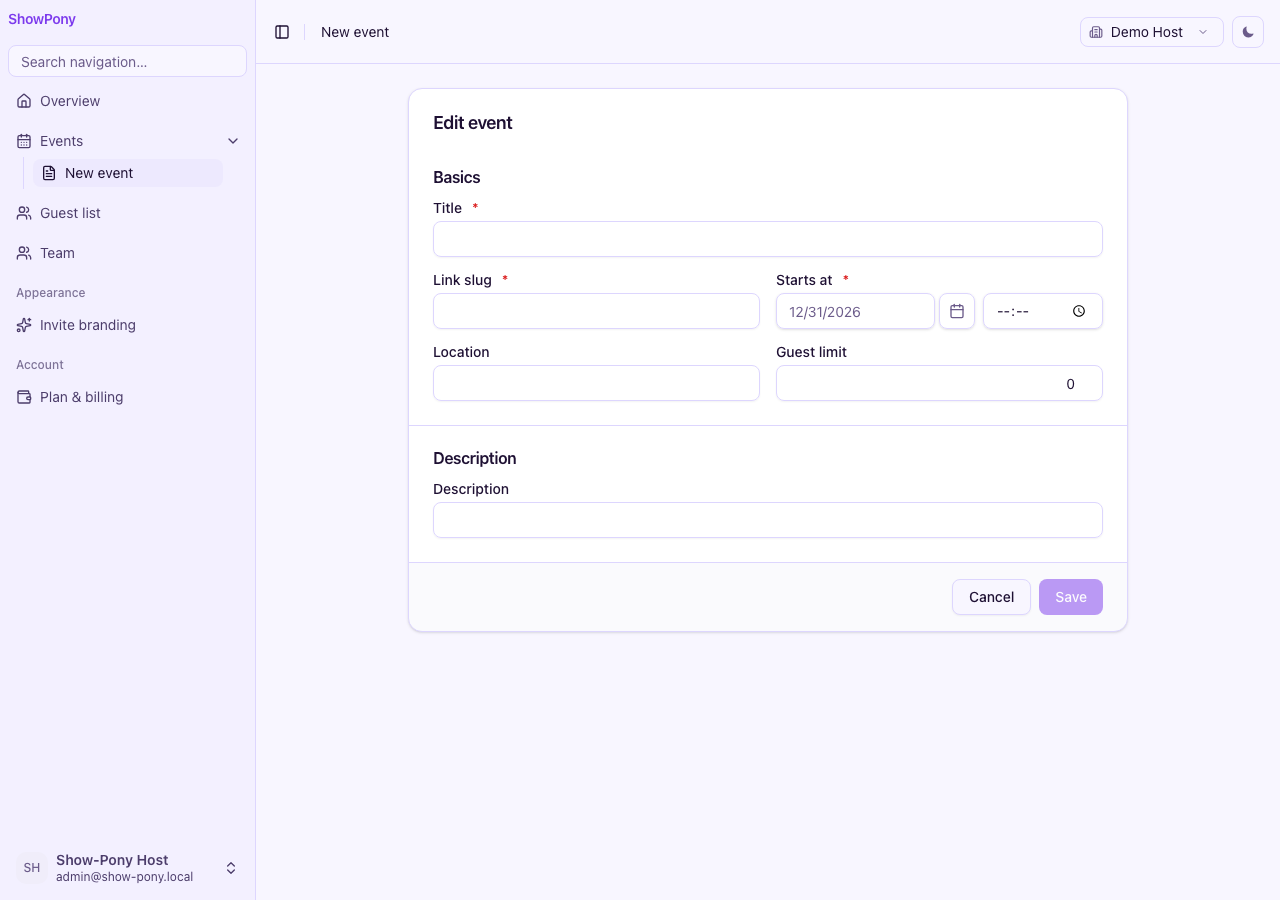Open the Guest list page
1280x900 pixels.
click(127, 213)
